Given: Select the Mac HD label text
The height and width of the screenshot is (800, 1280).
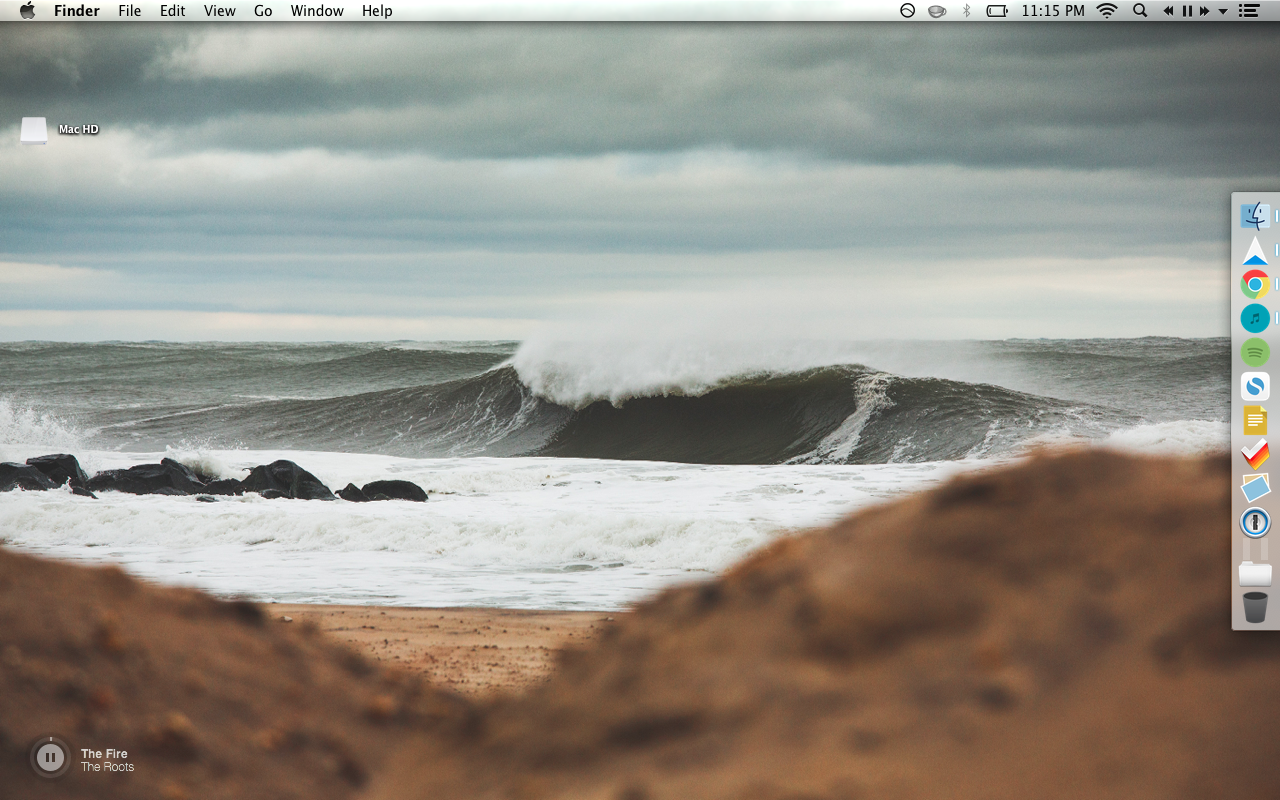Looking at the screenshot, I should pos(78,129).
